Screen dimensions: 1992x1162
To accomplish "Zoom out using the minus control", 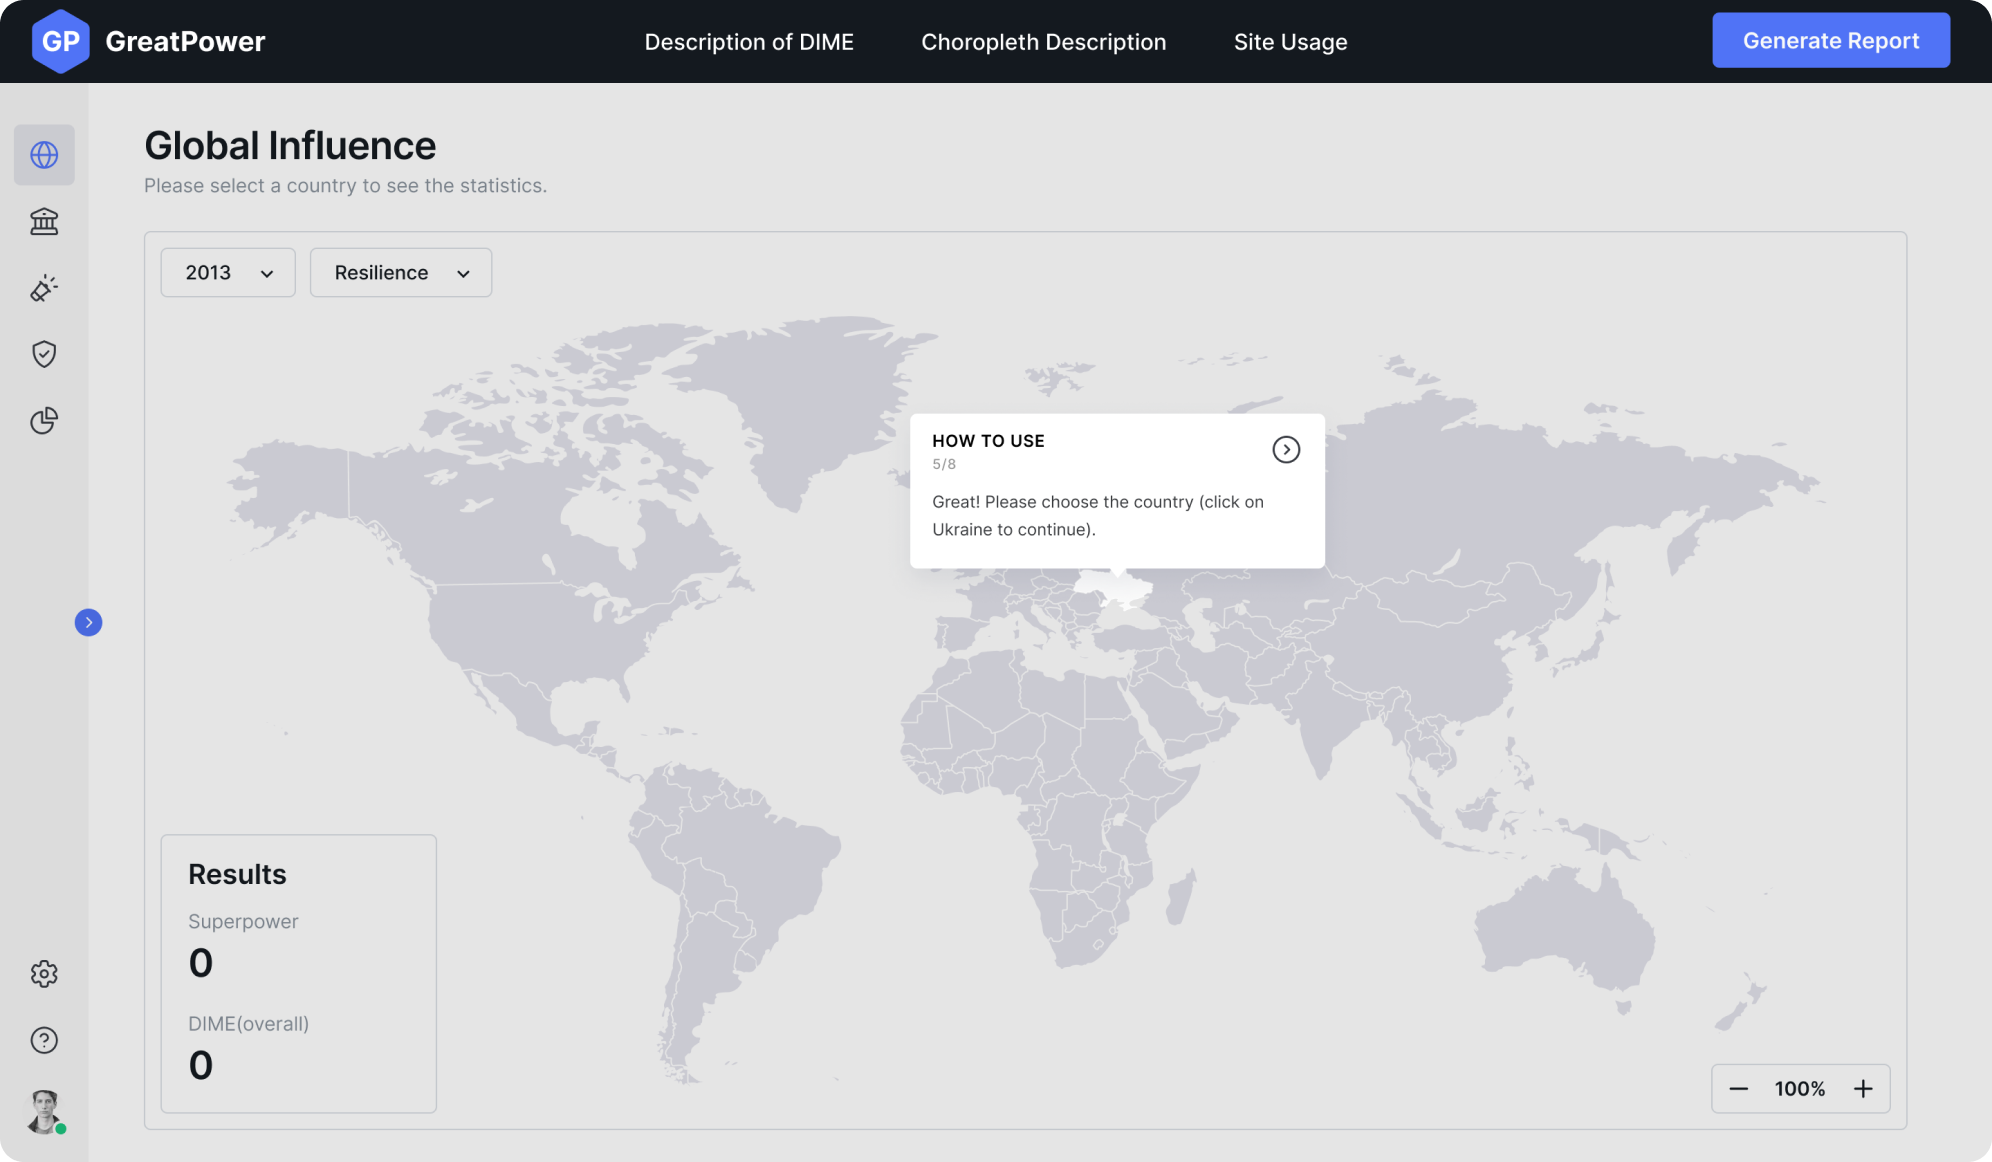I will point(1739,1088).
